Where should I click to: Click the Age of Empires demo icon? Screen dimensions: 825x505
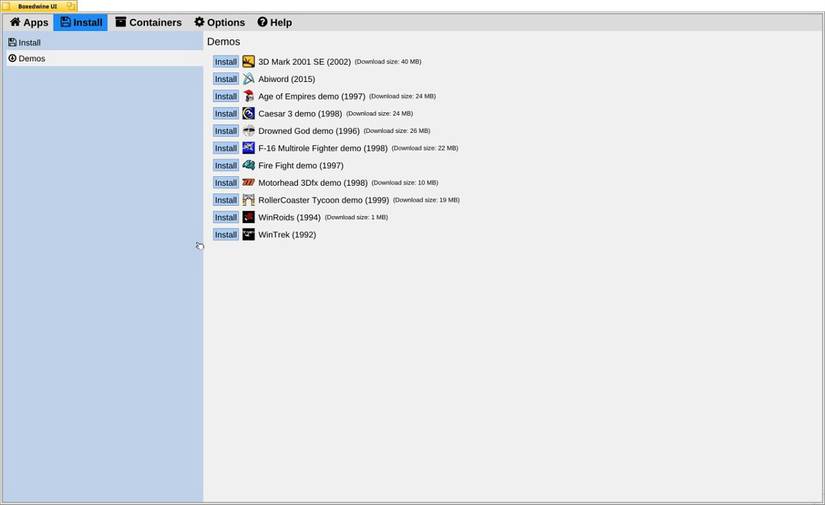248,96
